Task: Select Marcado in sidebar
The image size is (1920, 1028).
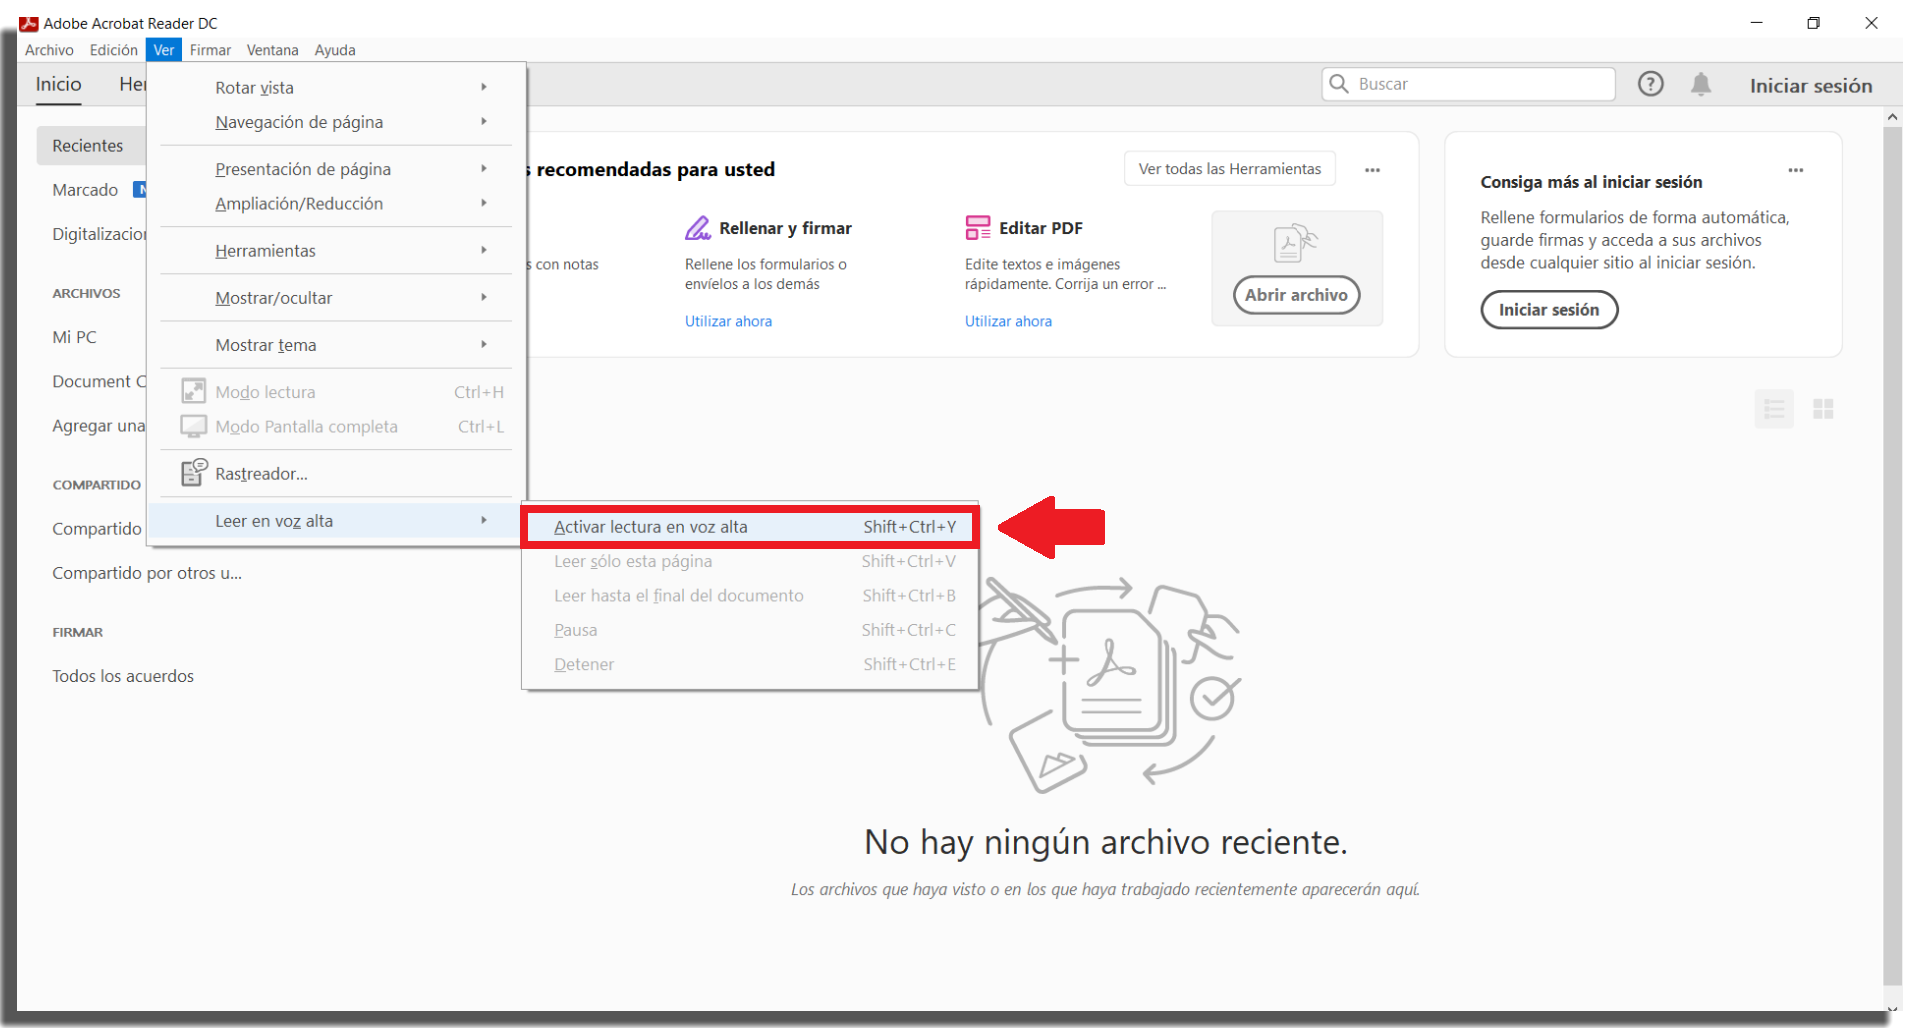Action: 85,189
